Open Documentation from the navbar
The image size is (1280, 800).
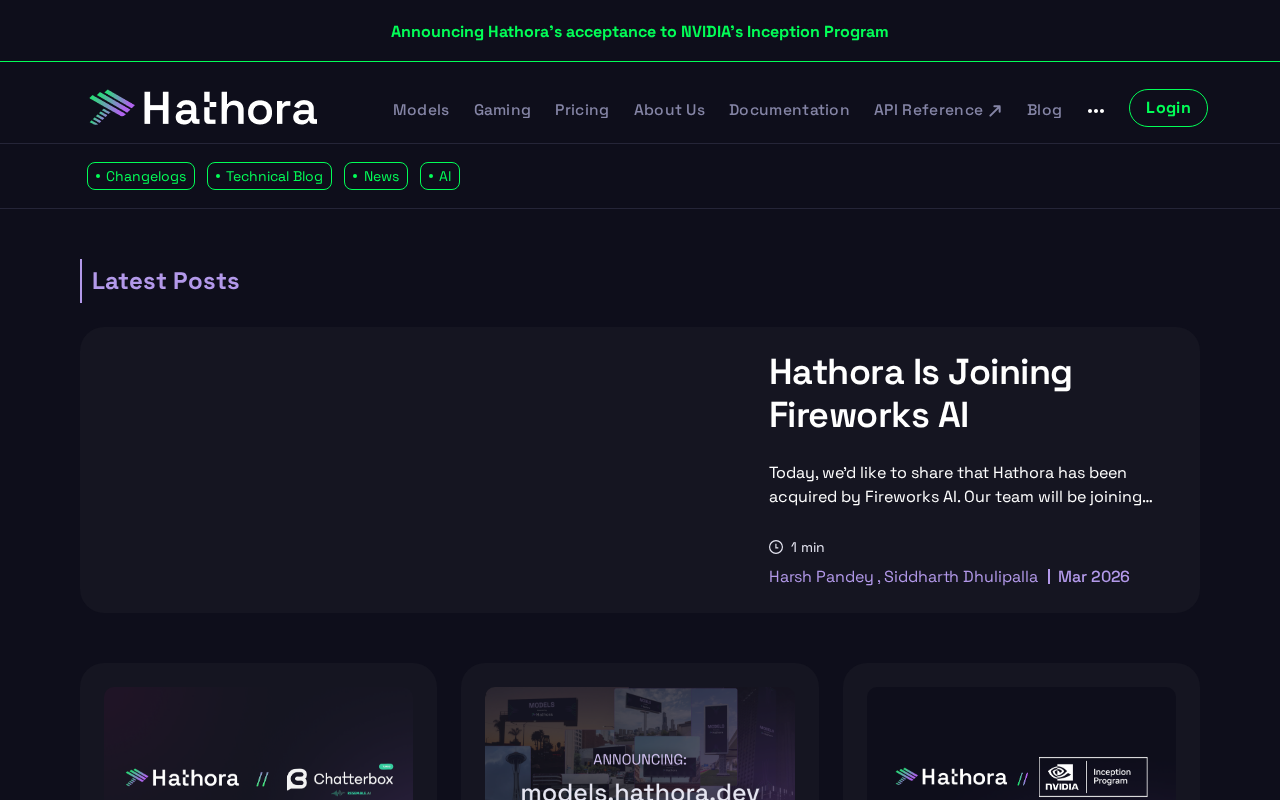coord(789,110)
